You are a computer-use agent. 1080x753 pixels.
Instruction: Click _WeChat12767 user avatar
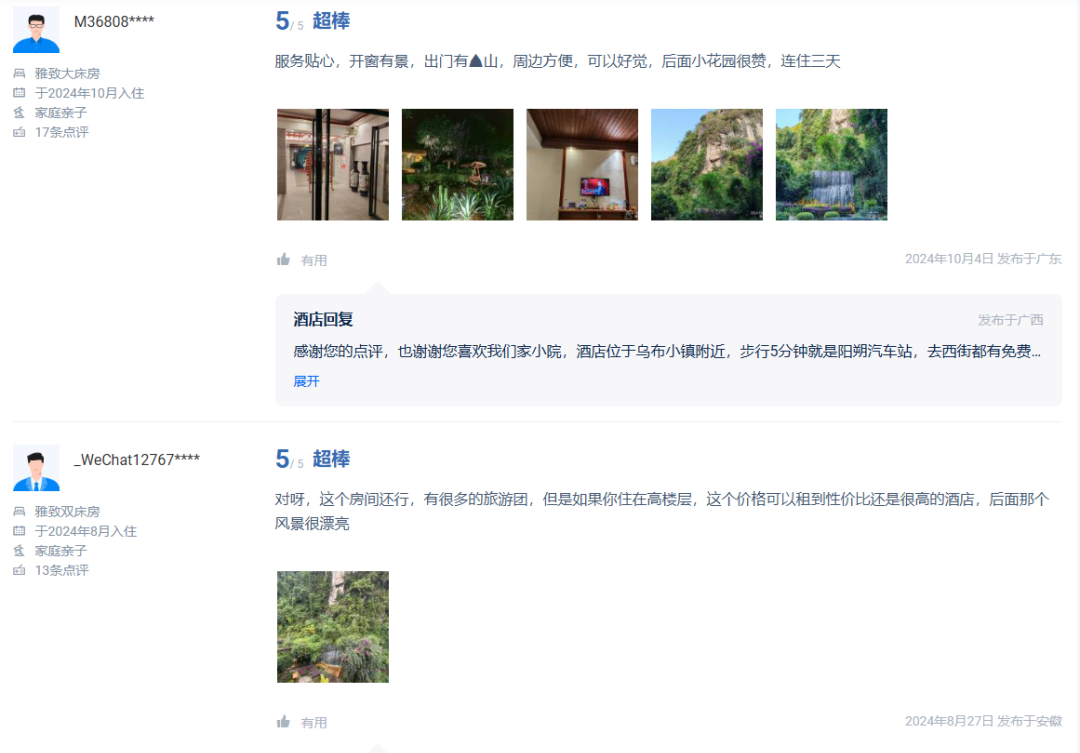point(37,468)
